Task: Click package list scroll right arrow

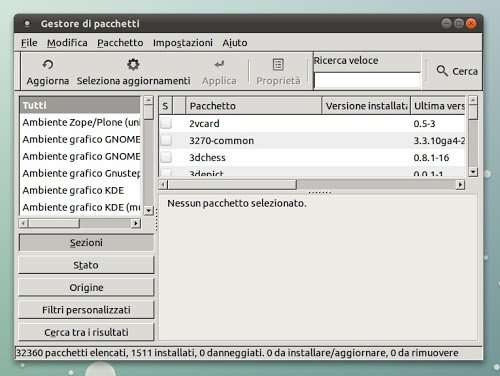Action: 460,184
